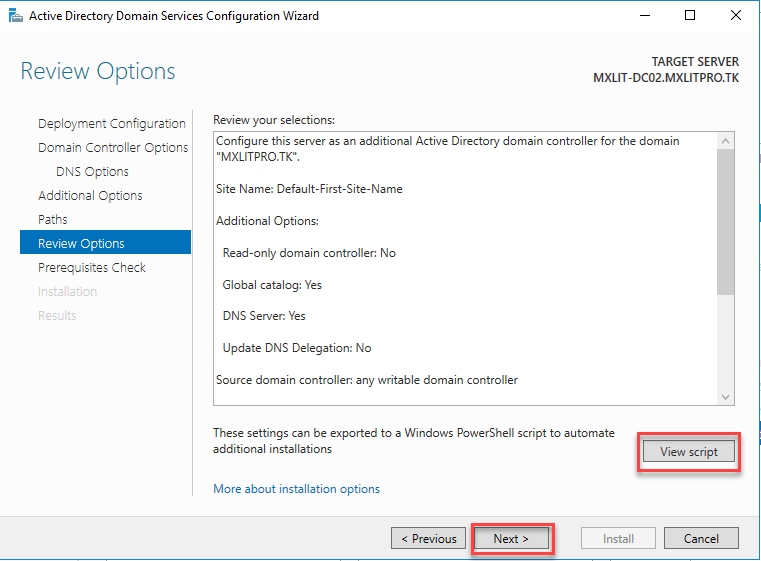Click View script button
This screenshot has height=561, width=761.
pyautogui.click(x=689, y=452)
